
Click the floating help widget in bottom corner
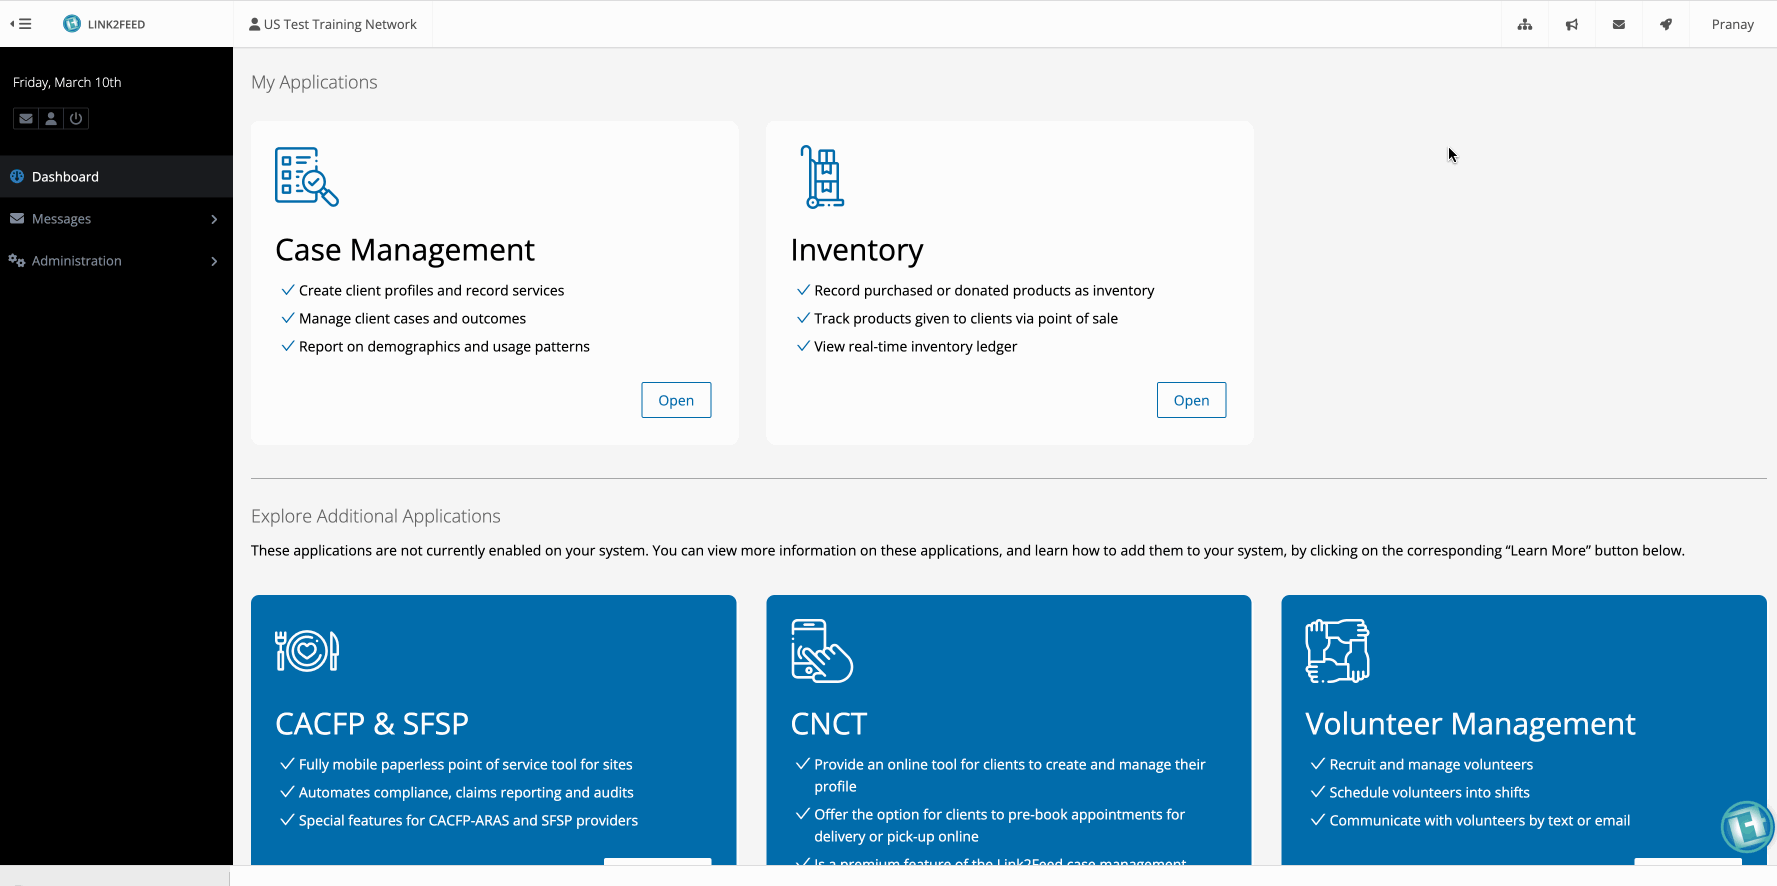pos(1746,826)
